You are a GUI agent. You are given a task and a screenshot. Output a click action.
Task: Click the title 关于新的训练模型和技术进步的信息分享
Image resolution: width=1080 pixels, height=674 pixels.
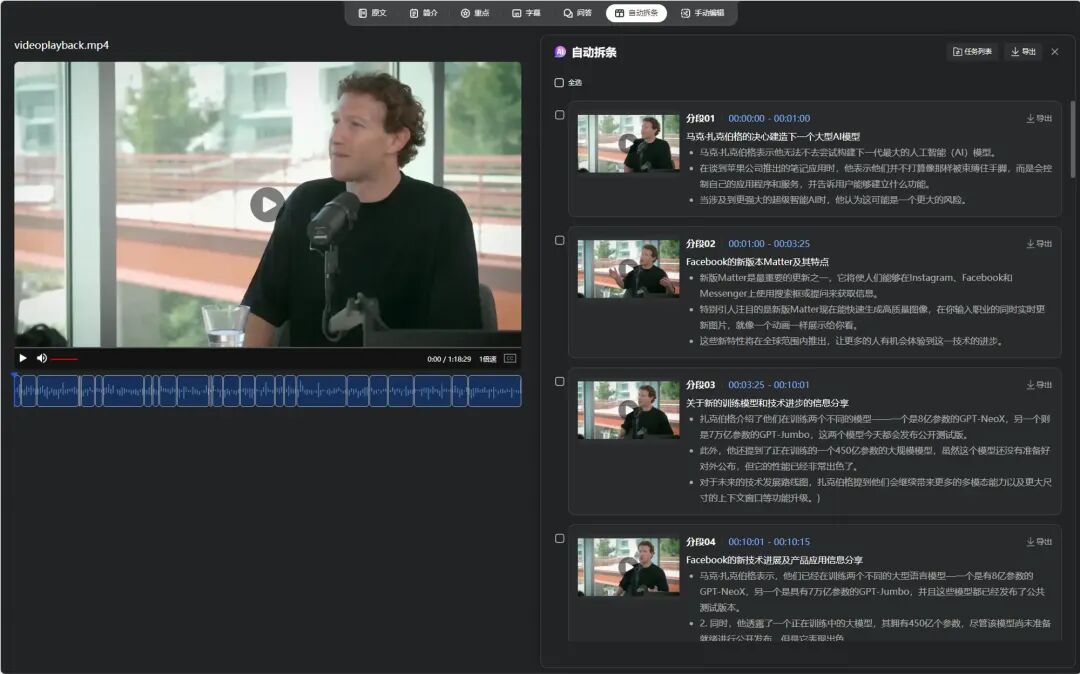pyautogui.click(x=767, y=403)
